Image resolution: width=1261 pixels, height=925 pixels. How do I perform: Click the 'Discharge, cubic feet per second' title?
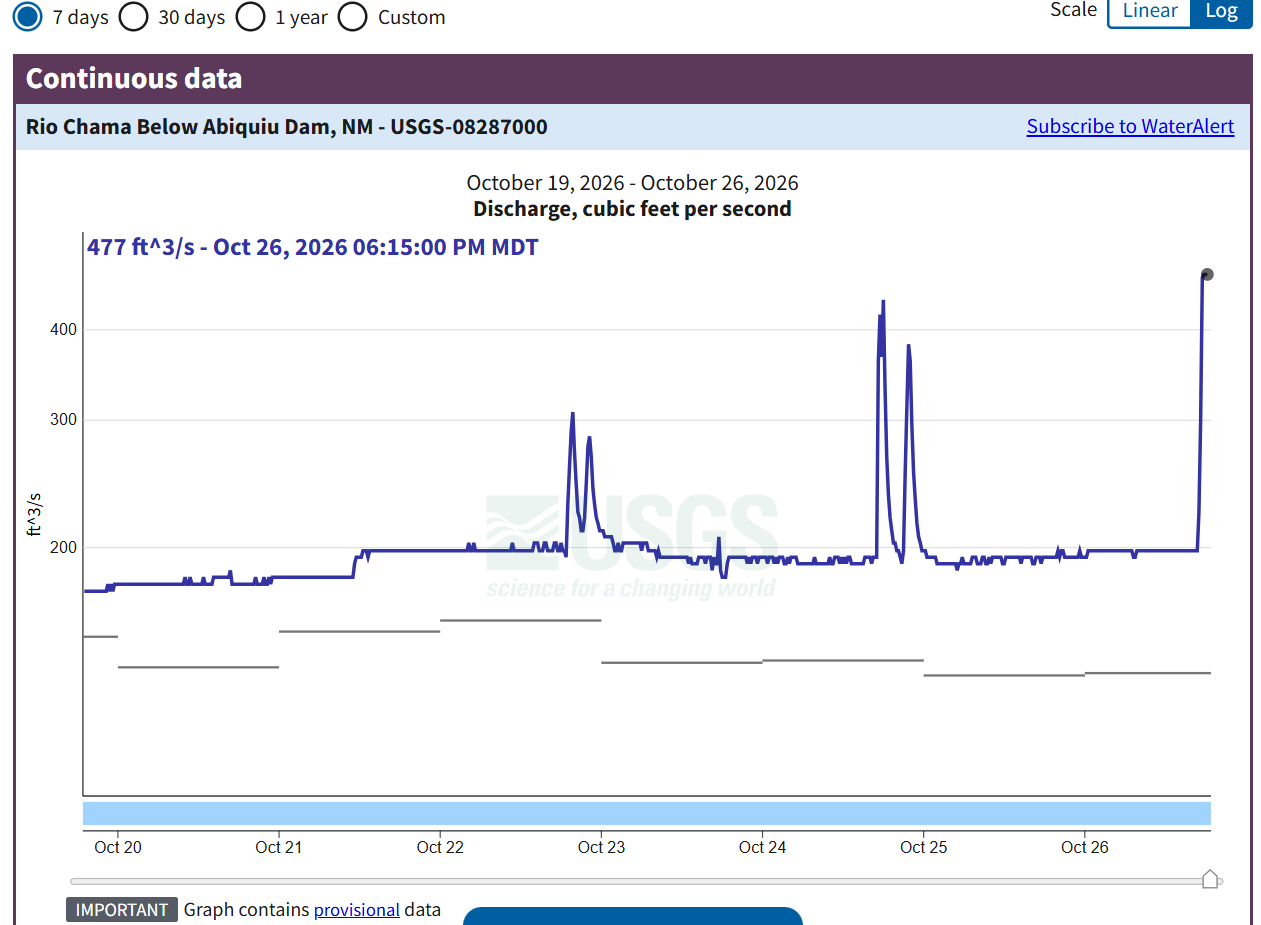coord(632,209)
